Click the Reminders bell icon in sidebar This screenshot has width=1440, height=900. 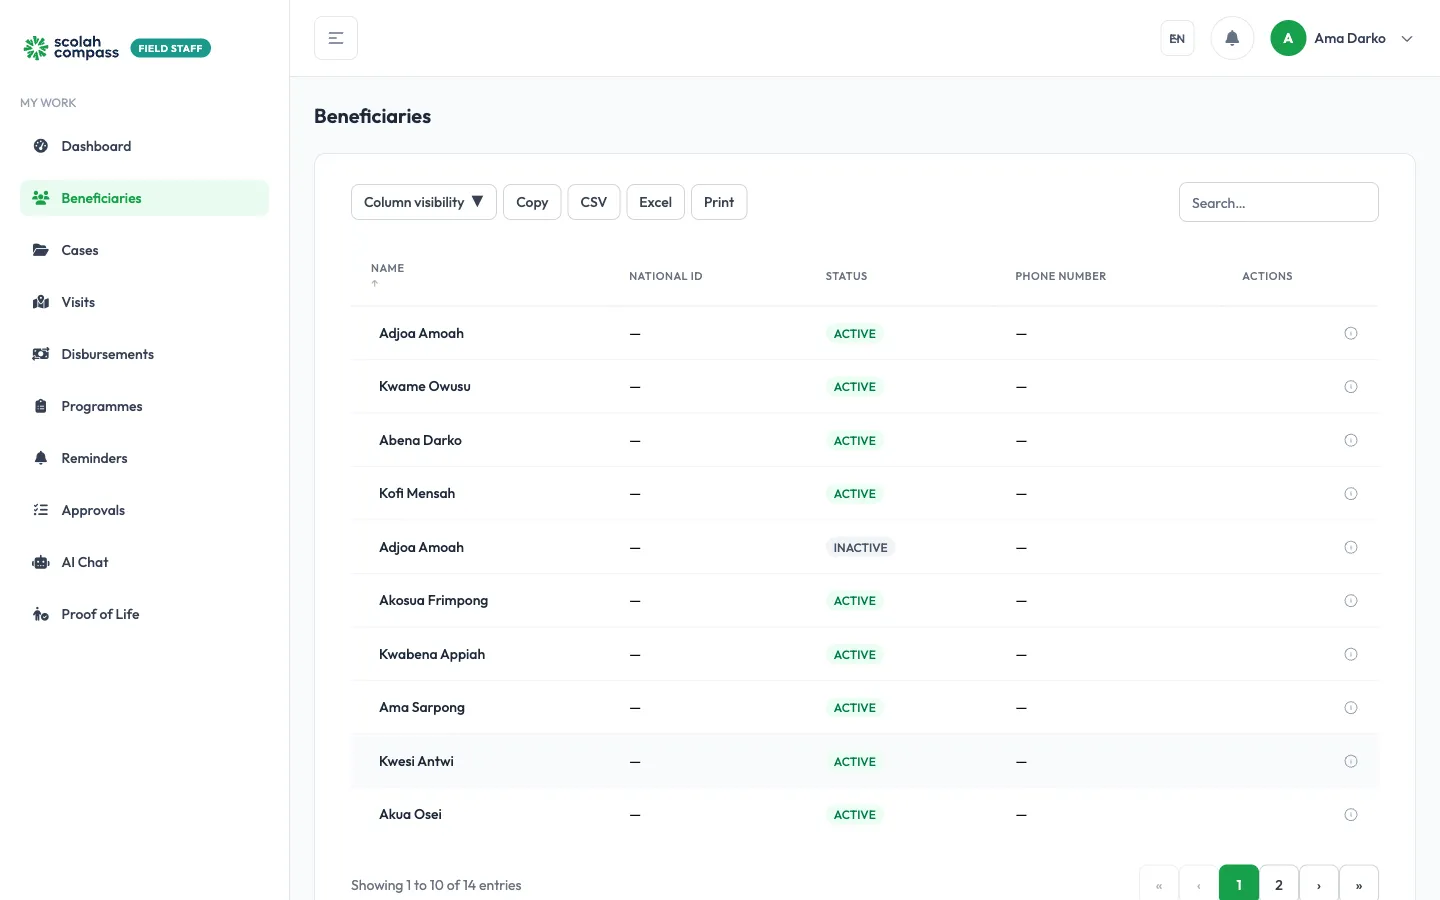pos(41,458)
